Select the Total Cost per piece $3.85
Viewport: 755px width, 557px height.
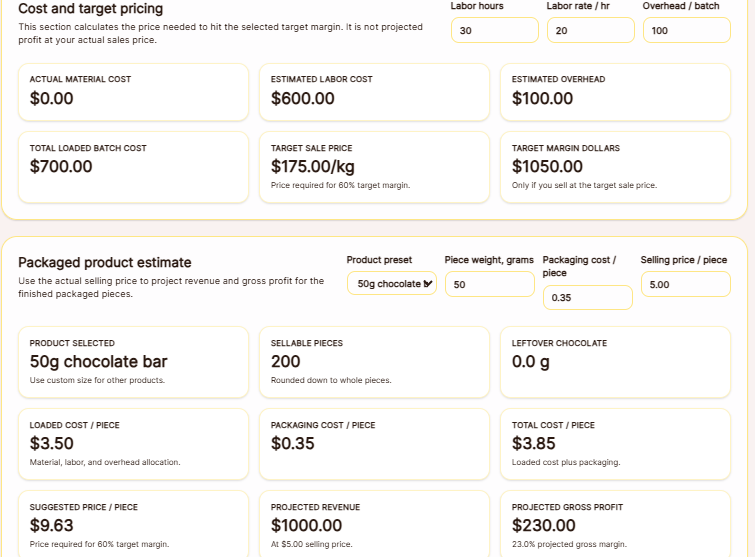pos(534,443)
